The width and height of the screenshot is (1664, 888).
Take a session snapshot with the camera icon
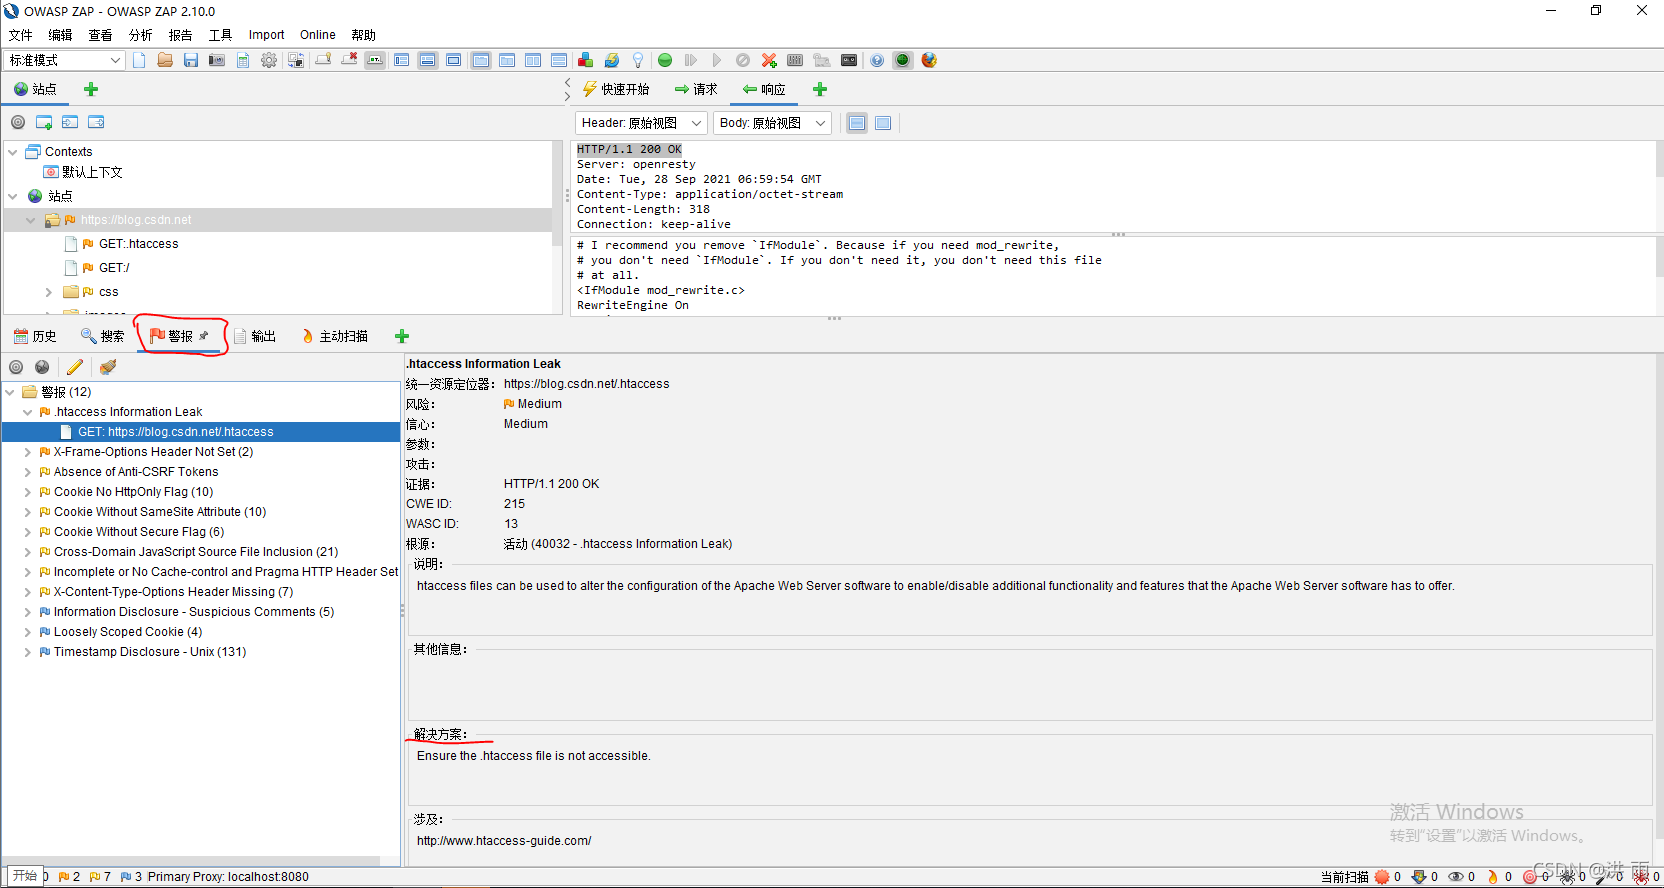tap(217, 60)
